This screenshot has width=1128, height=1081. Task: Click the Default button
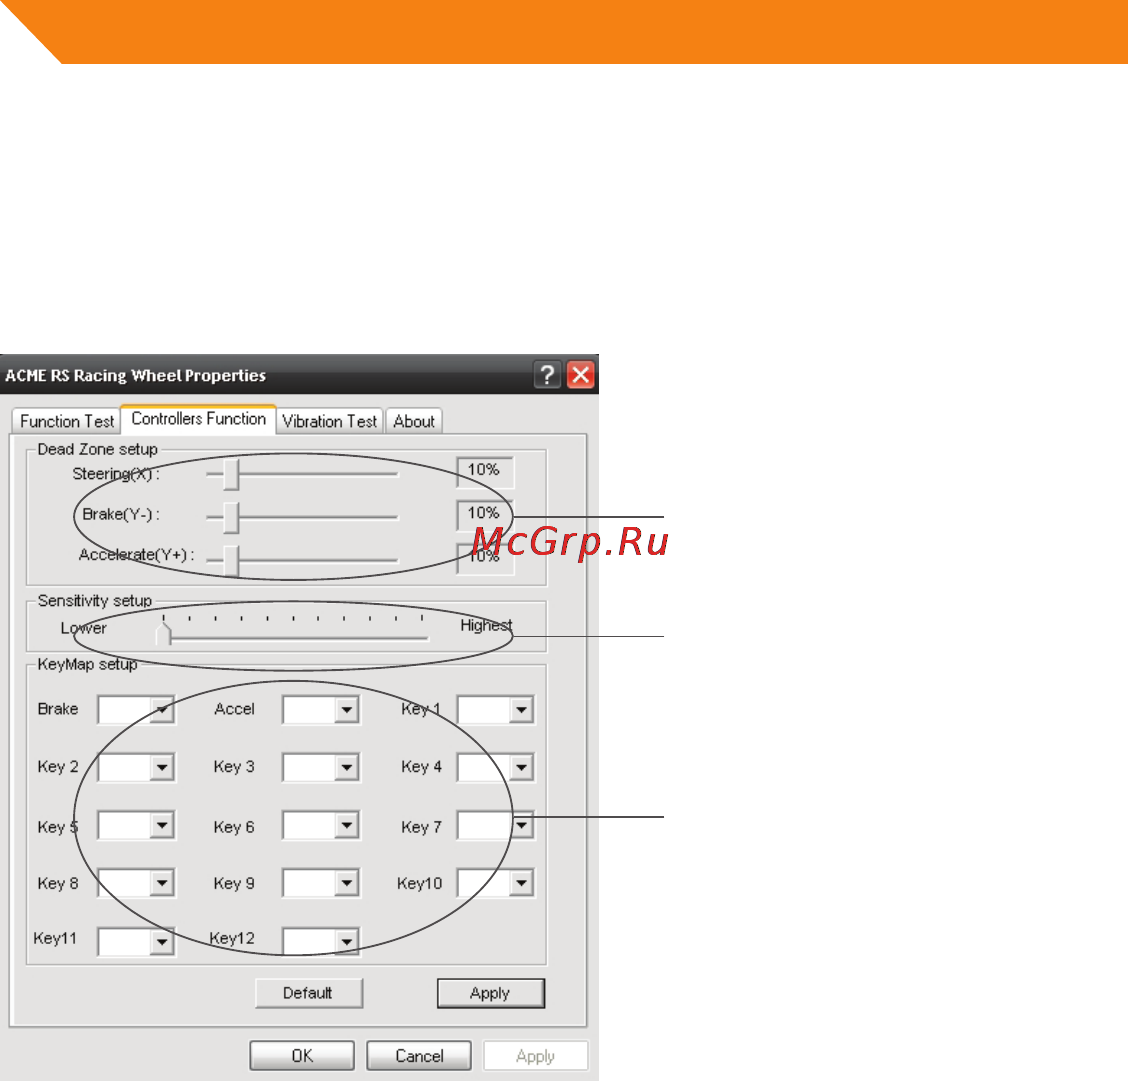click(x=309, y=993)
